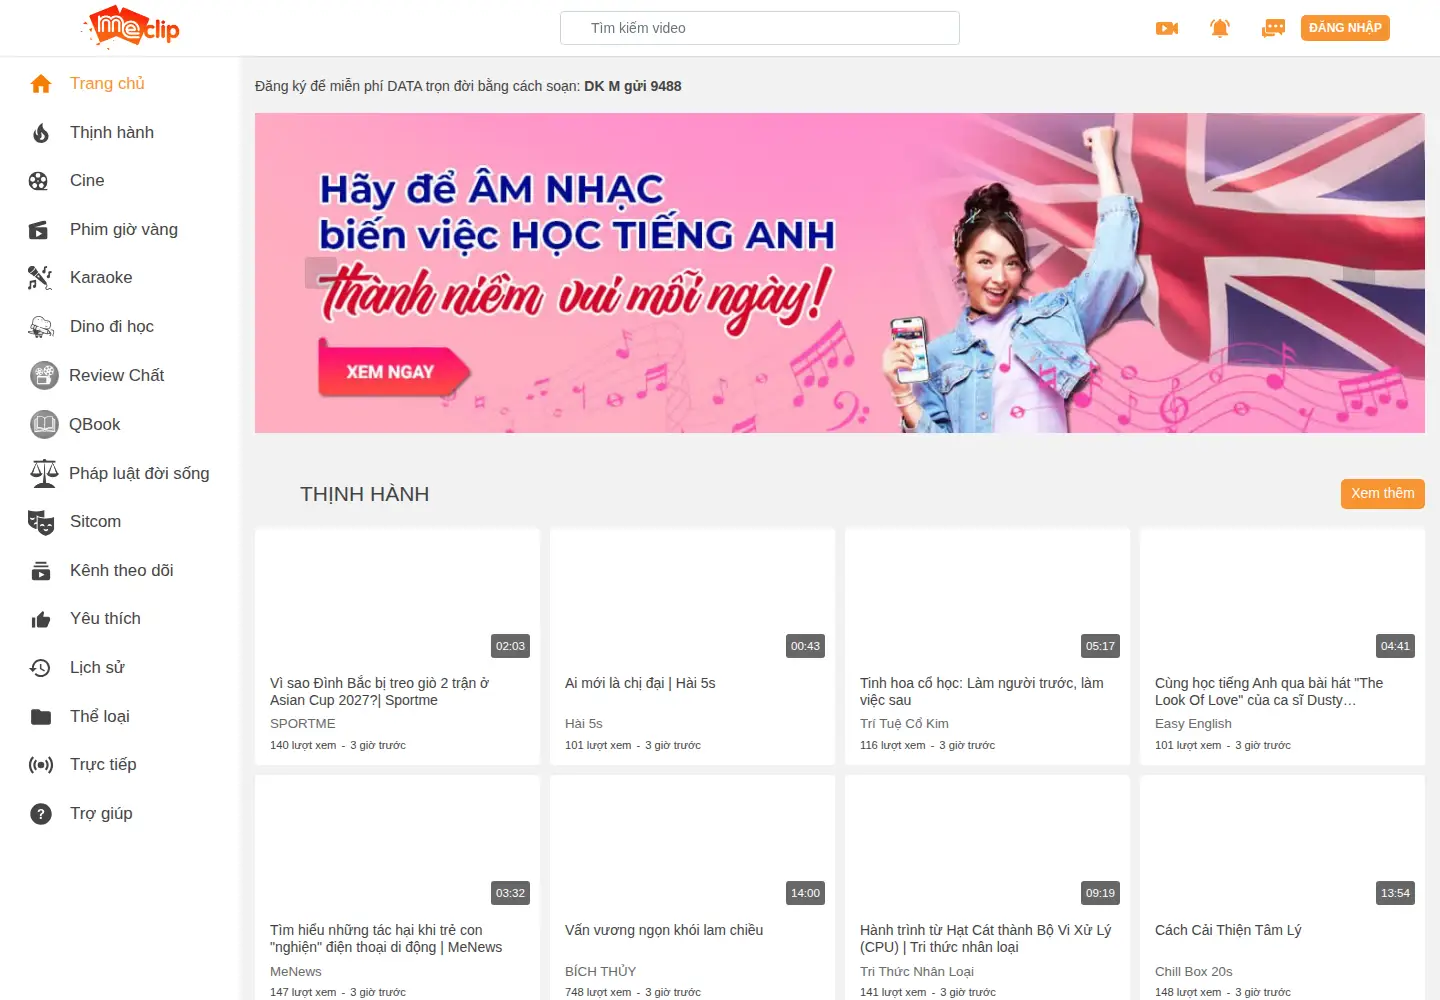1440x1000 pixels.
Task: Open the notifications bell icon
Action: pyautogui.click(x=1220, y=28)
